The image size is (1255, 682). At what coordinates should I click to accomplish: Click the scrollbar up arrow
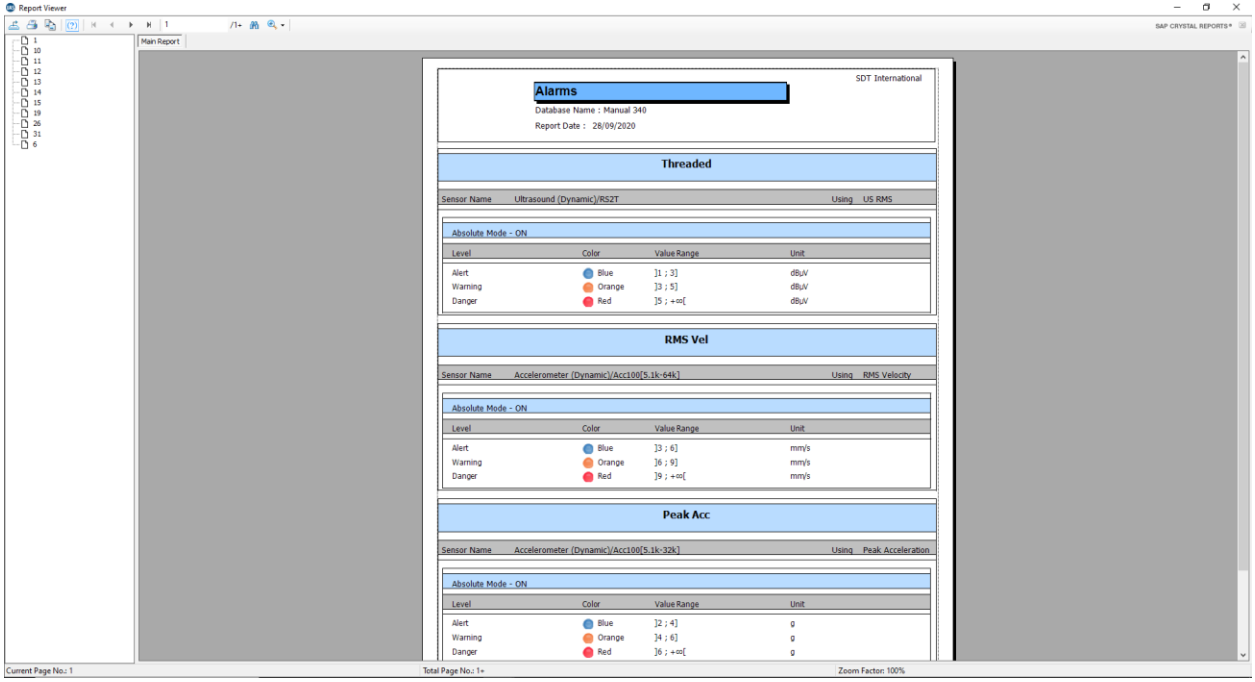[x=1243, y=57]
